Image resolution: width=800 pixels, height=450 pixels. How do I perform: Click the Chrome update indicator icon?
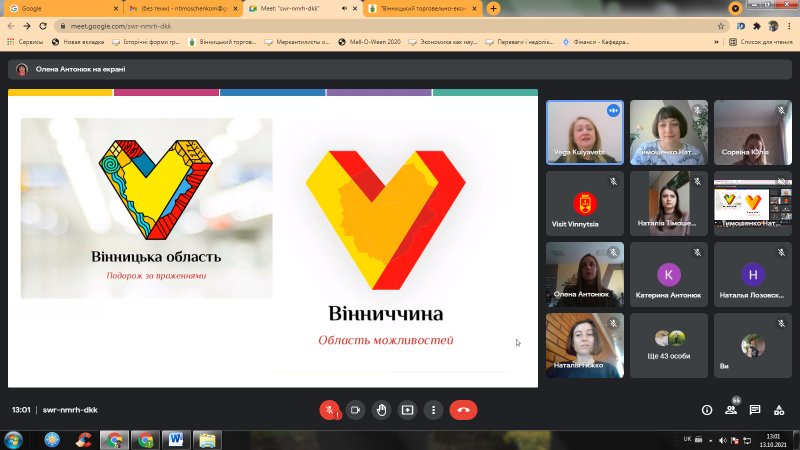[x=735, y=8]
